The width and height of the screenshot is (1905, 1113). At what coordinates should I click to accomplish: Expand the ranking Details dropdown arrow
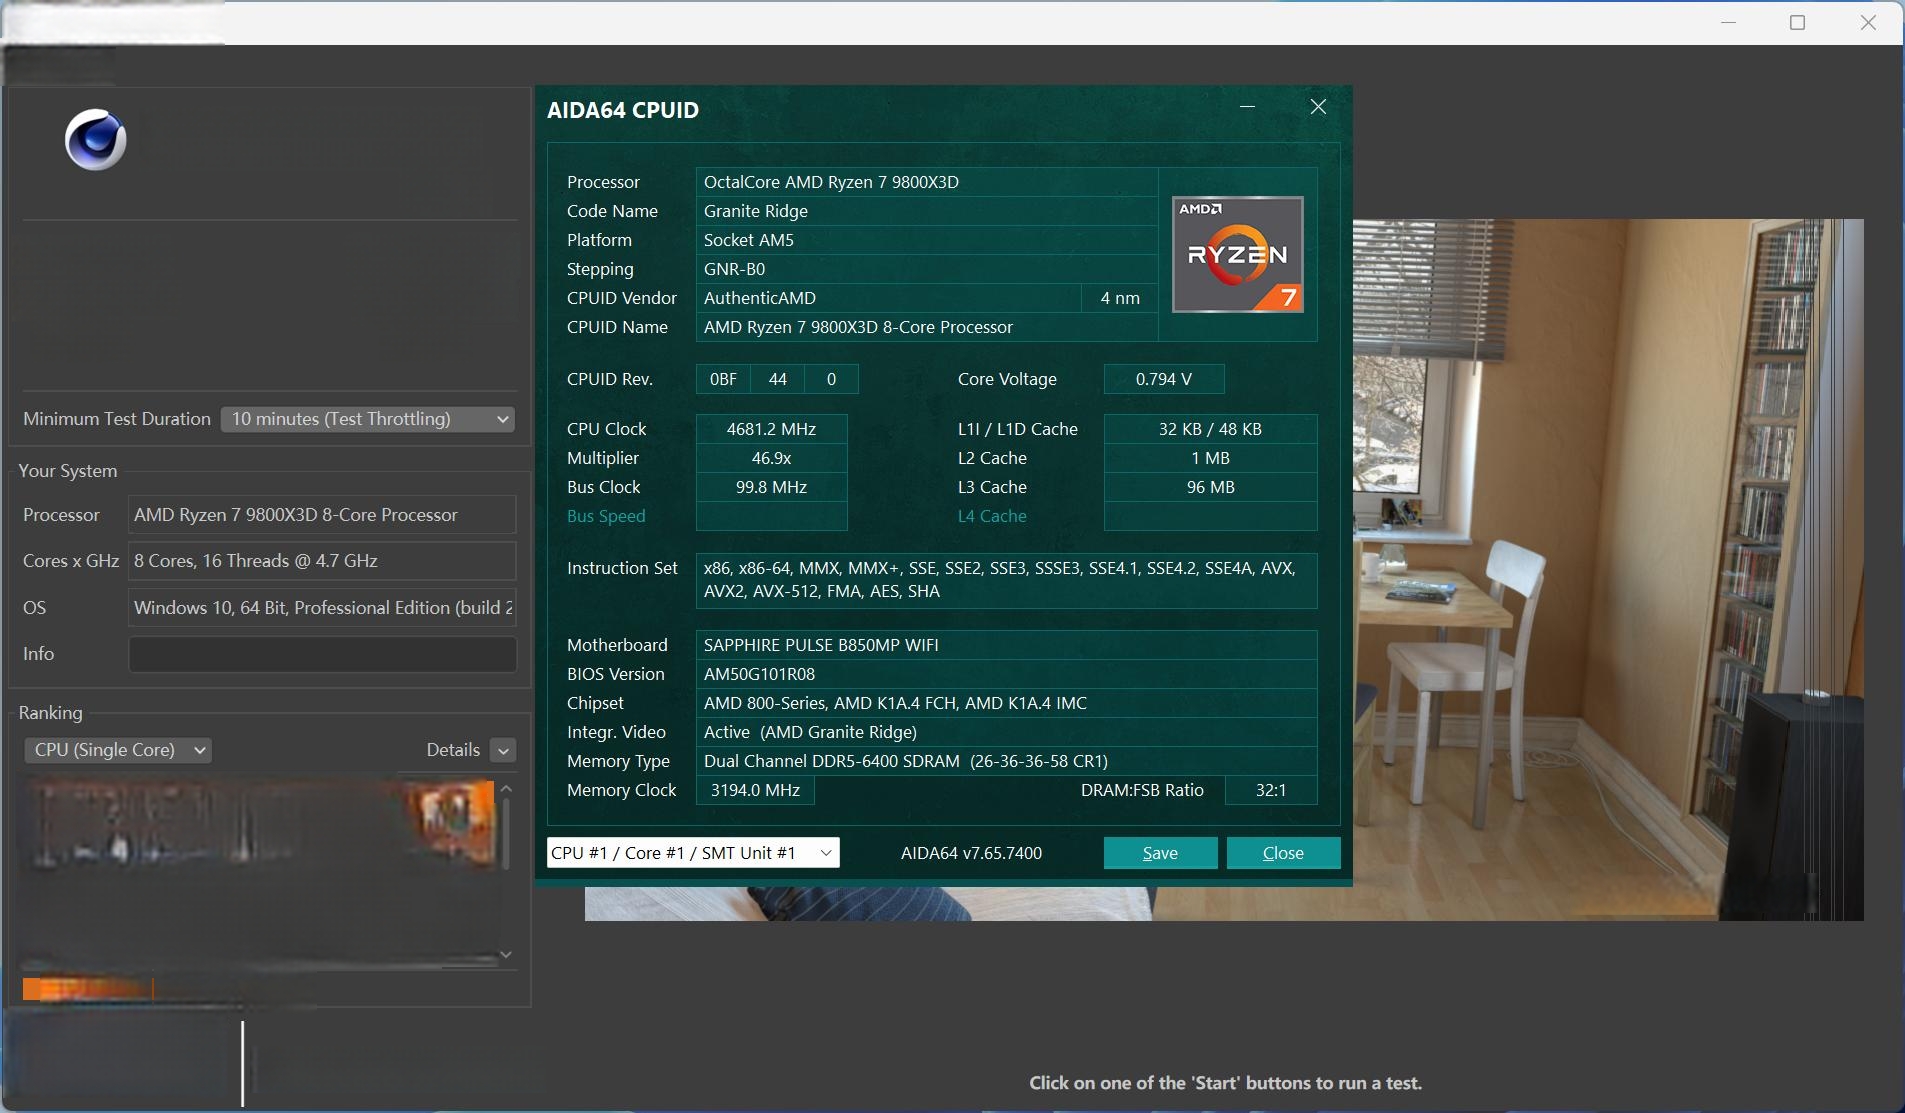coord(503,750)
